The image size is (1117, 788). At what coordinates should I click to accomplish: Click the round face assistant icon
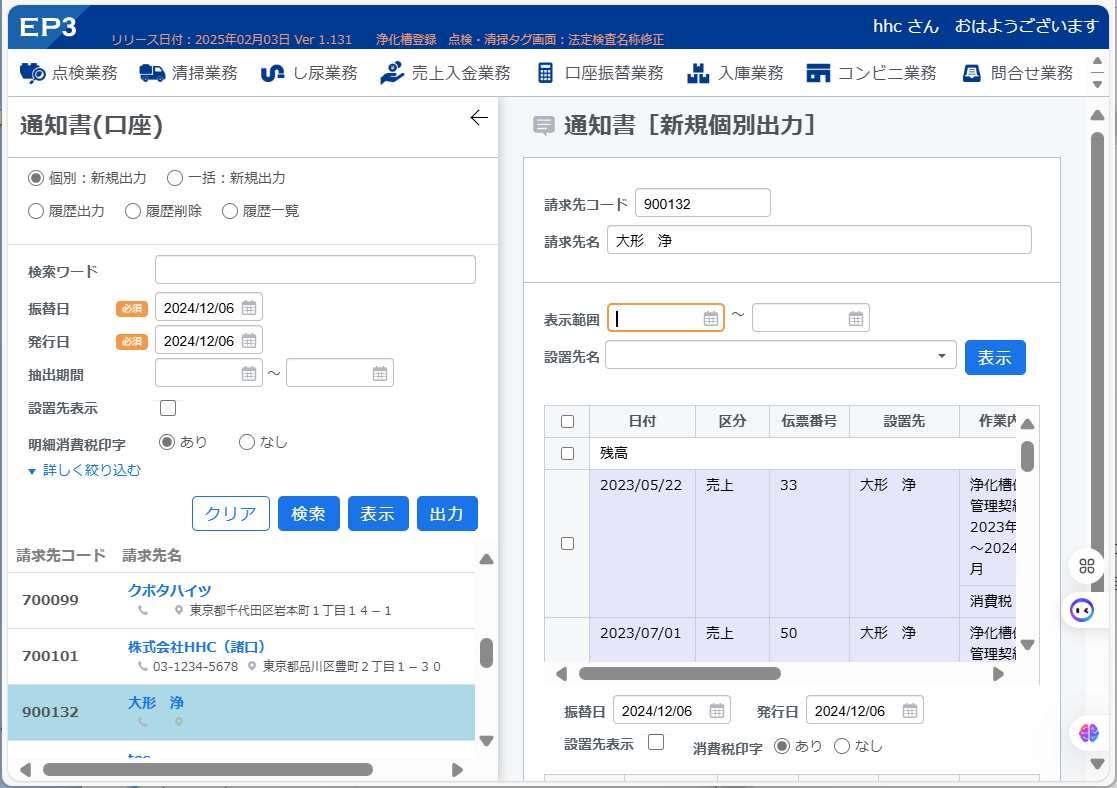pyautogui.click(x=1081, y=610)
